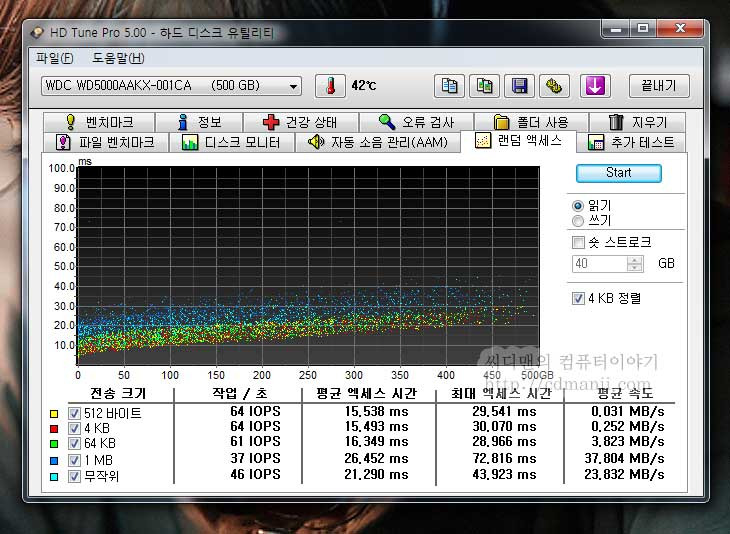
Task: Click the 61 IOPS value
Action: click(256, 441)
